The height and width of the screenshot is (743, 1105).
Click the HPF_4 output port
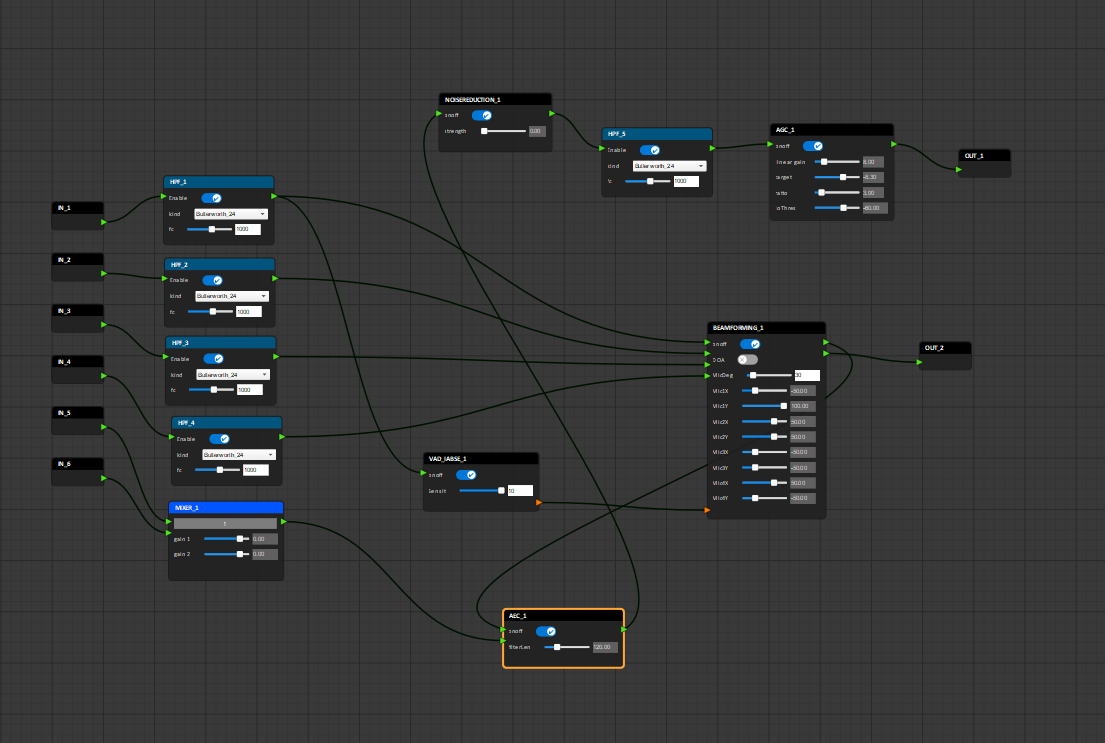(x=282, y=437)
